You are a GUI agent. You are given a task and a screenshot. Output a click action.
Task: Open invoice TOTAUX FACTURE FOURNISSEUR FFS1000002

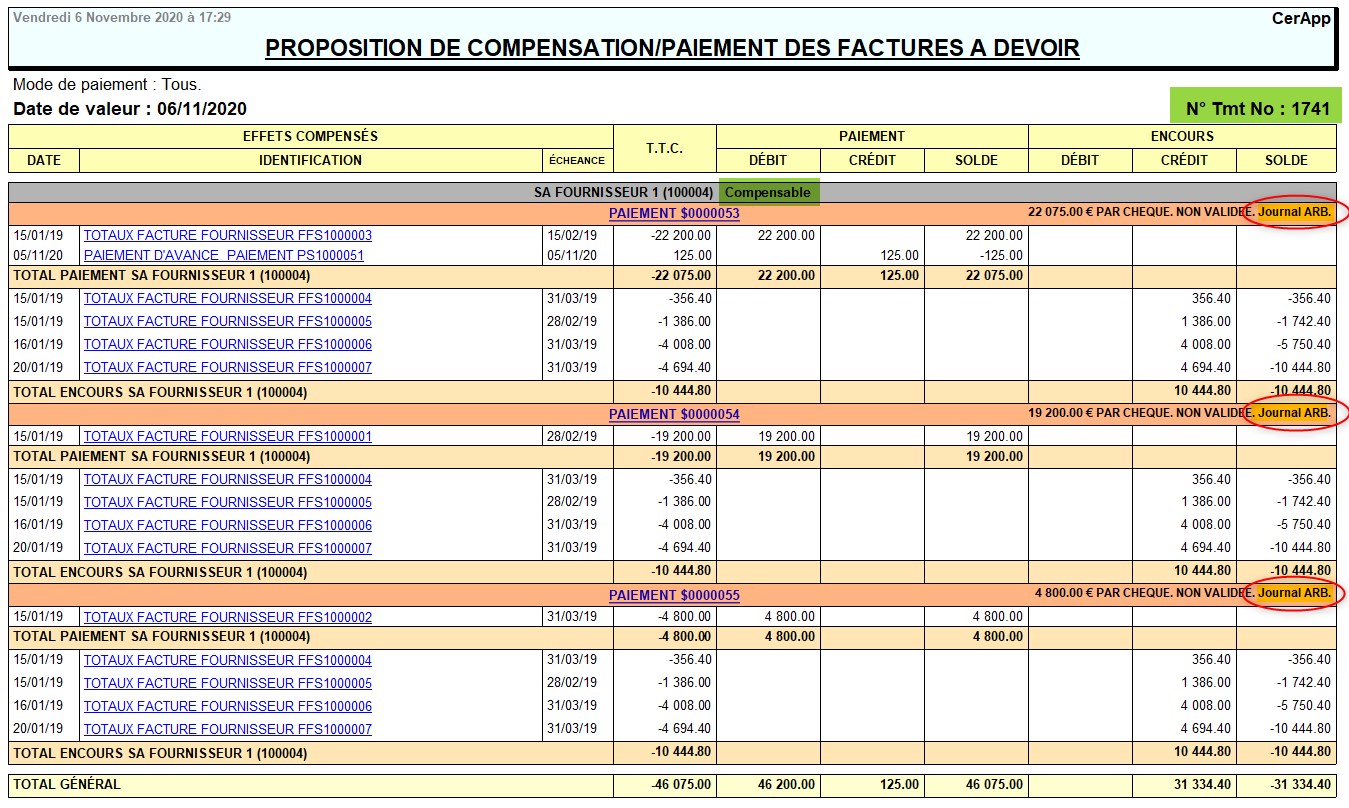point(227,617)
